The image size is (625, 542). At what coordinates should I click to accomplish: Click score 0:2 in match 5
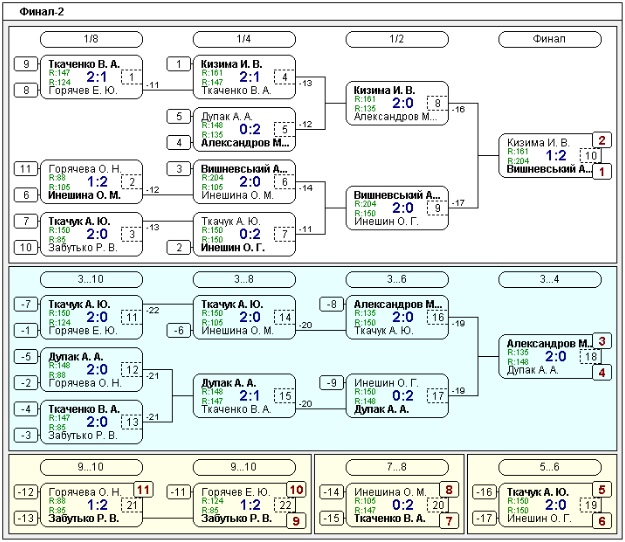[250, 129]
